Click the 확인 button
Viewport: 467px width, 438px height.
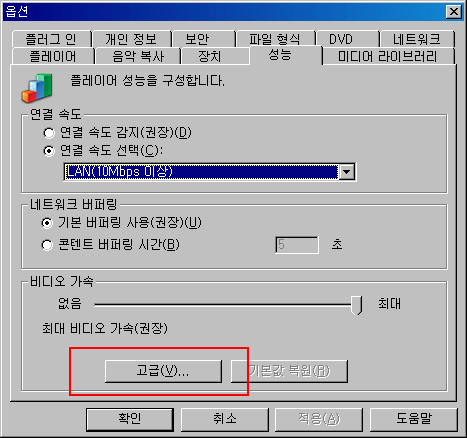coord(130,419)
